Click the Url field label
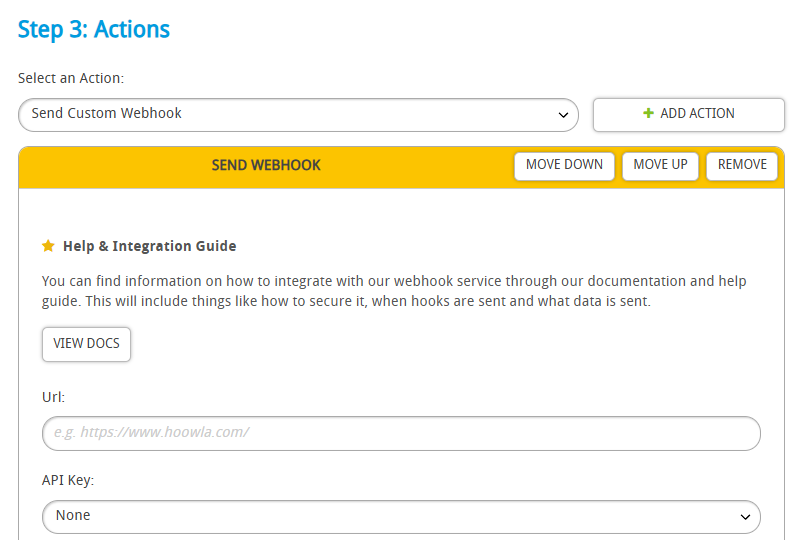801x540 pixels. [53, 397]
